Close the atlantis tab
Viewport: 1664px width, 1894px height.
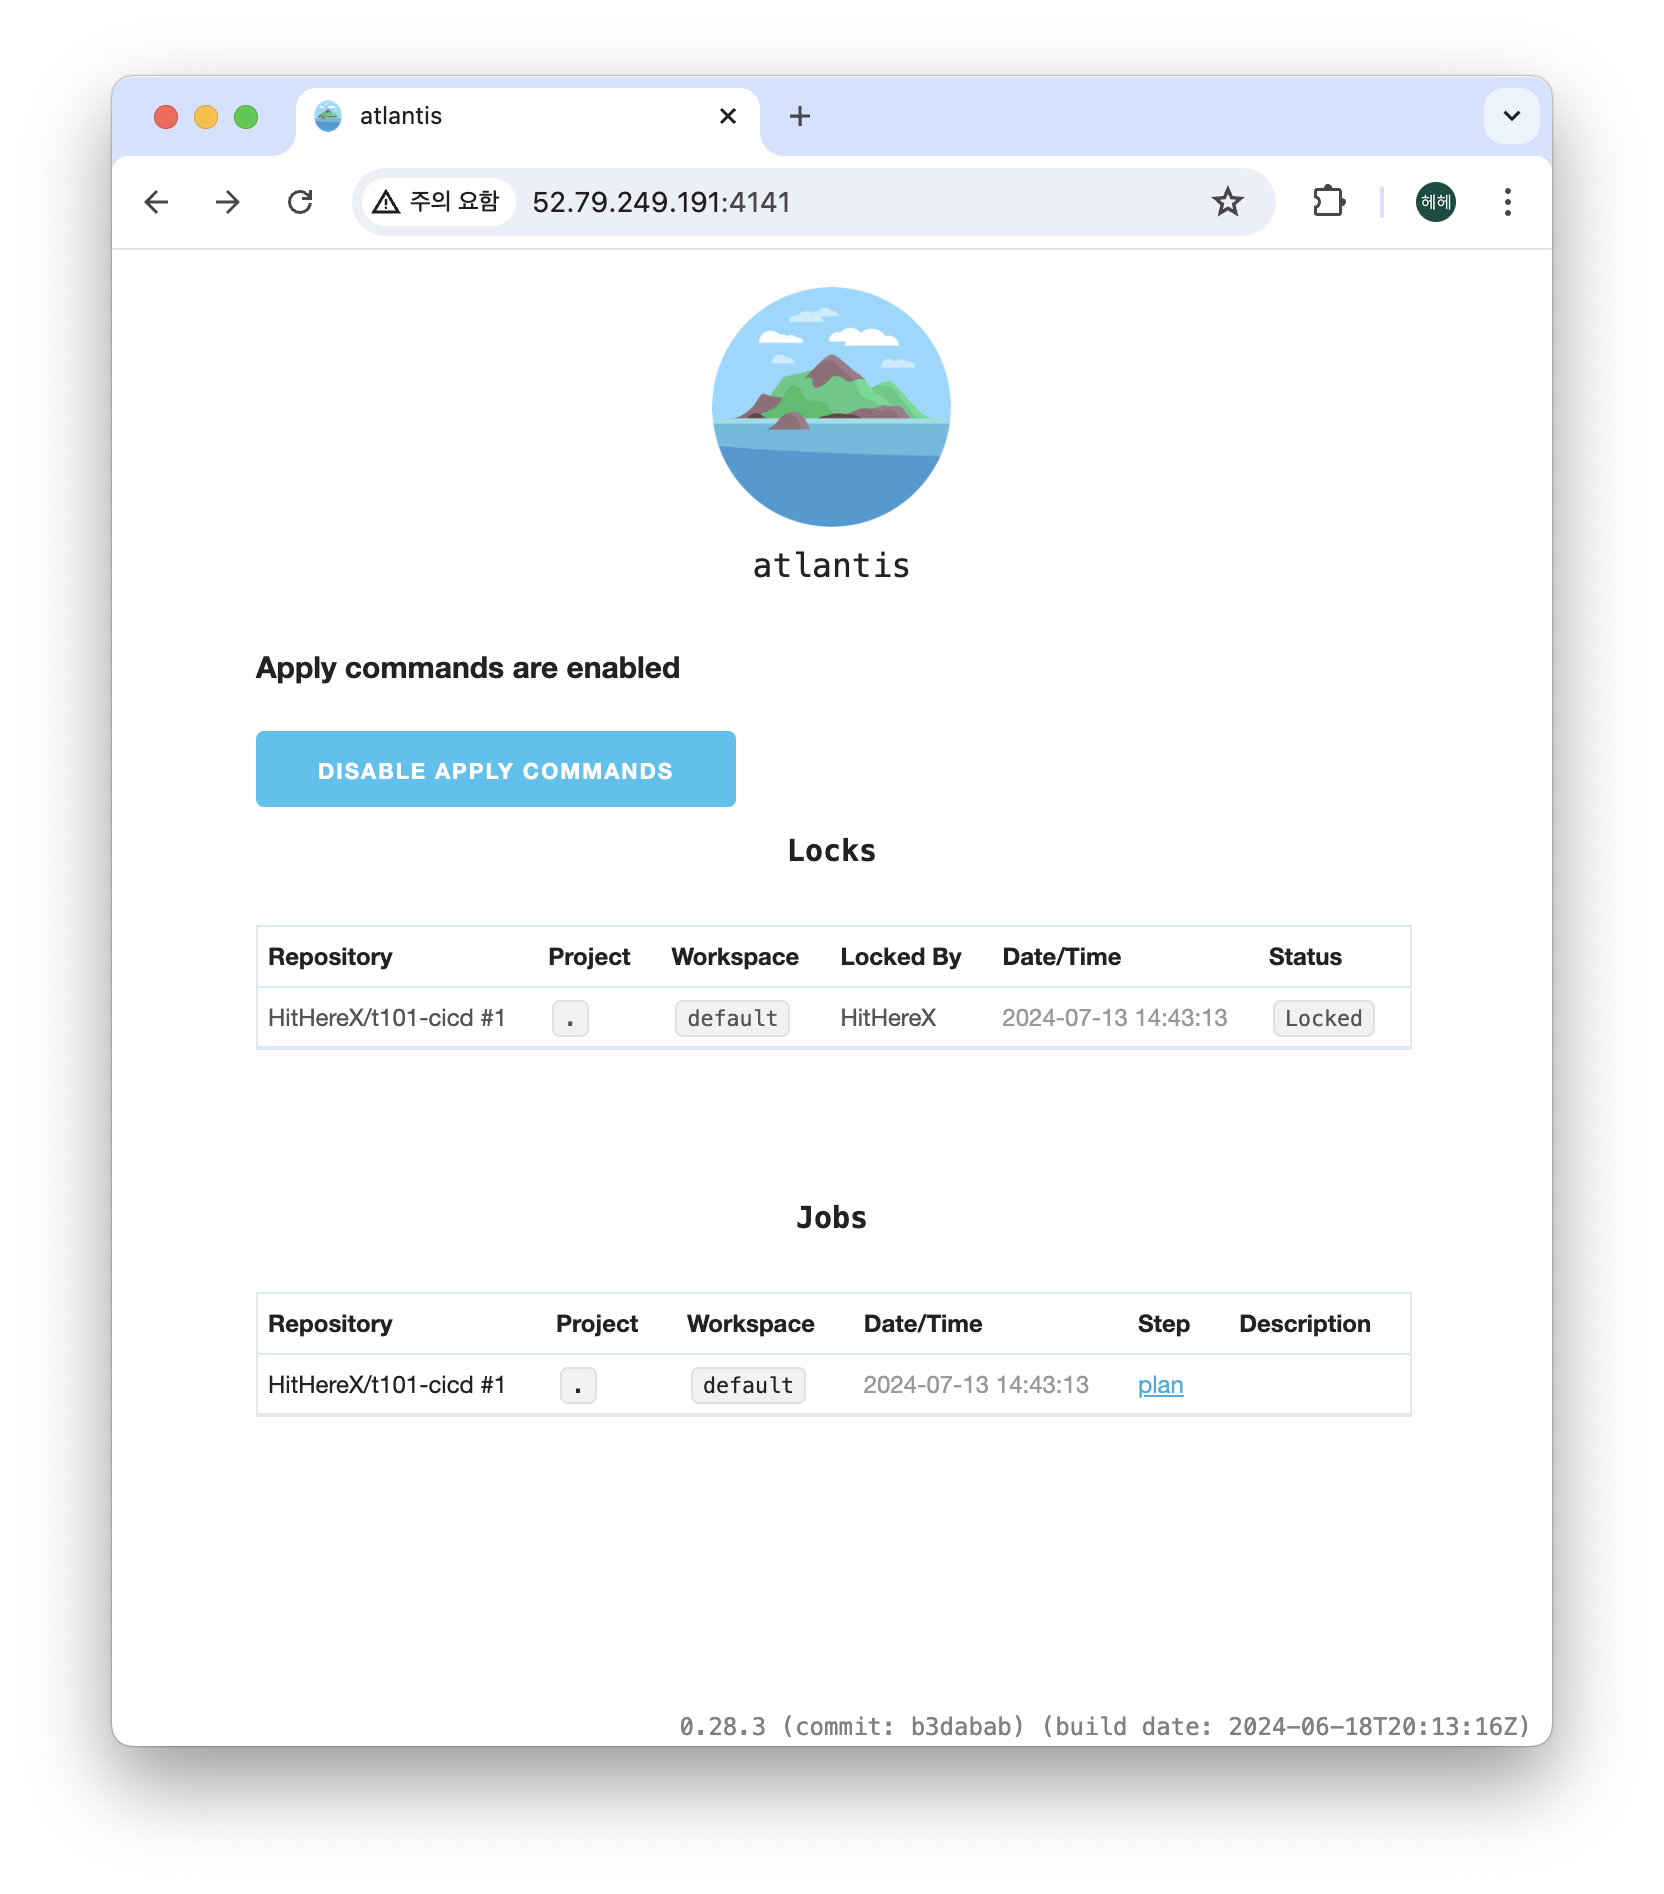click(728, 116)
